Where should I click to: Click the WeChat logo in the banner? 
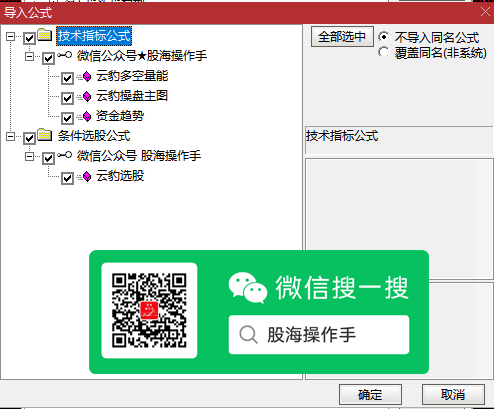pos(248,288)
